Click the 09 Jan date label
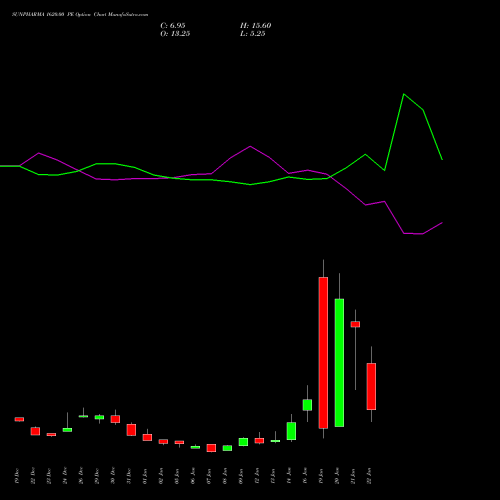The image size is (500, 500). (241, 476)
